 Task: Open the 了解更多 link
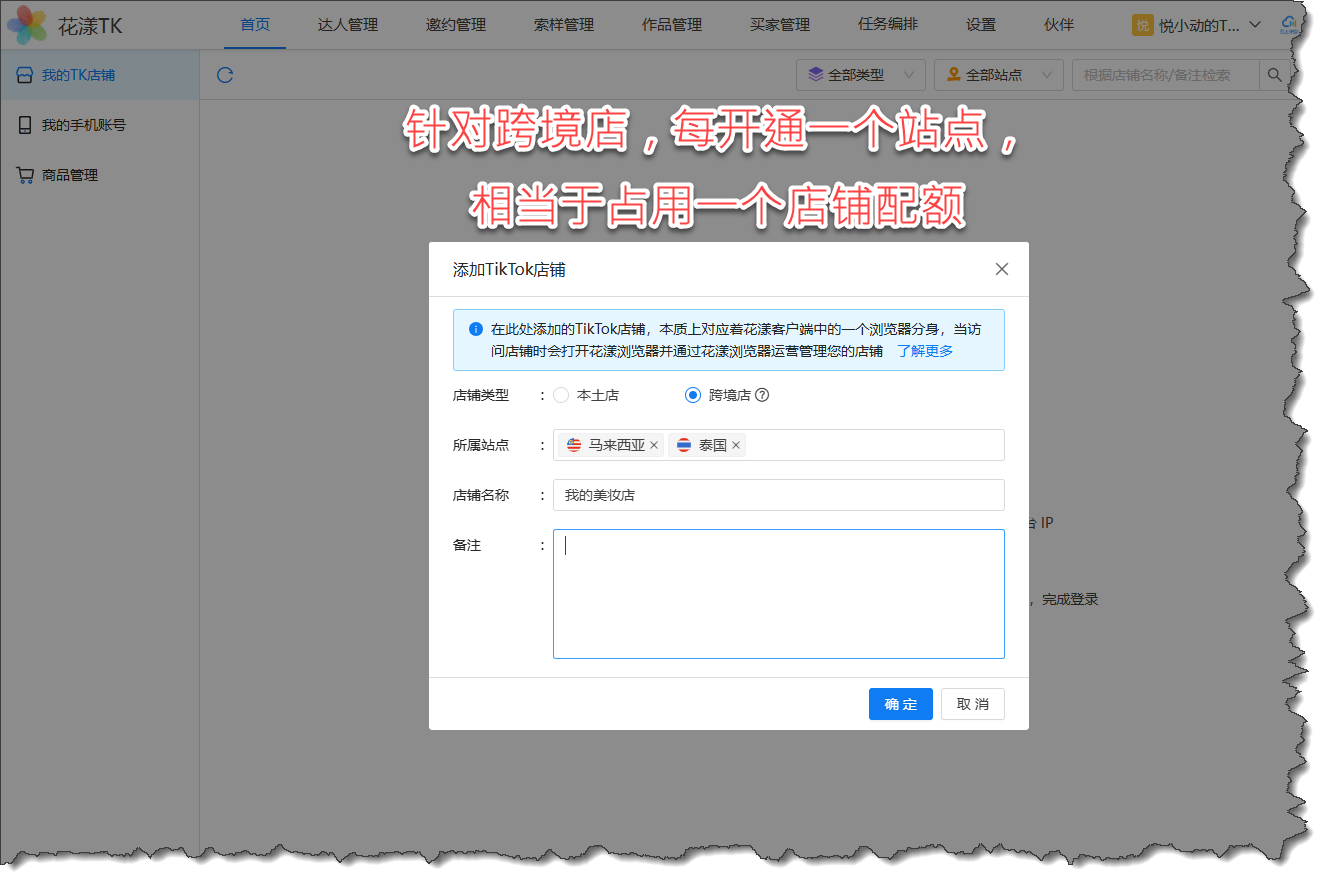coord(925,351)
